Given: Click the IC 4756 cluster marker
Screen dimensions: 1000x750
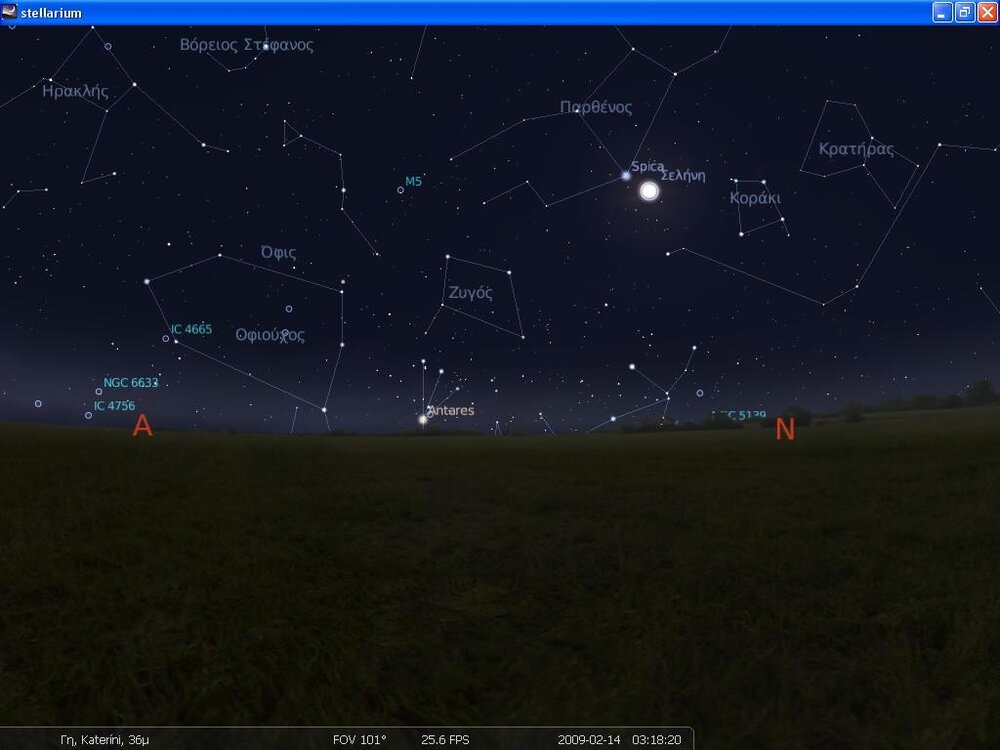Looking at the screenshot, I should [x=89, y=414].
